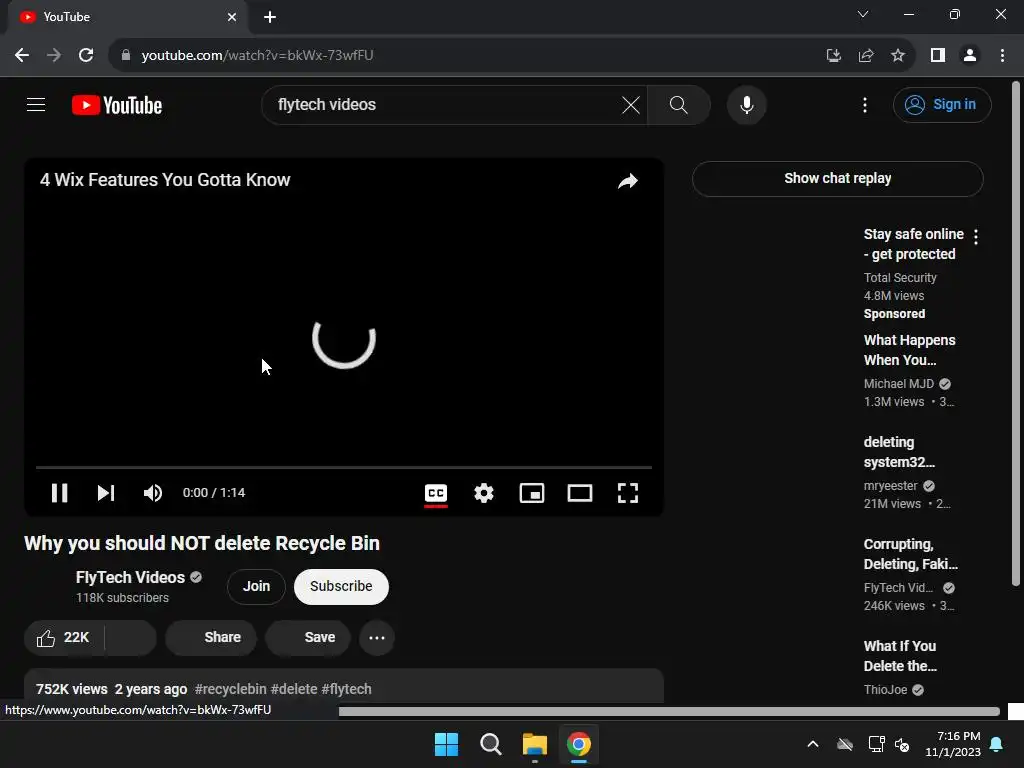The image size is (1024, 768).
Task: Open Chrome profile icon
Action: (970, 56)
